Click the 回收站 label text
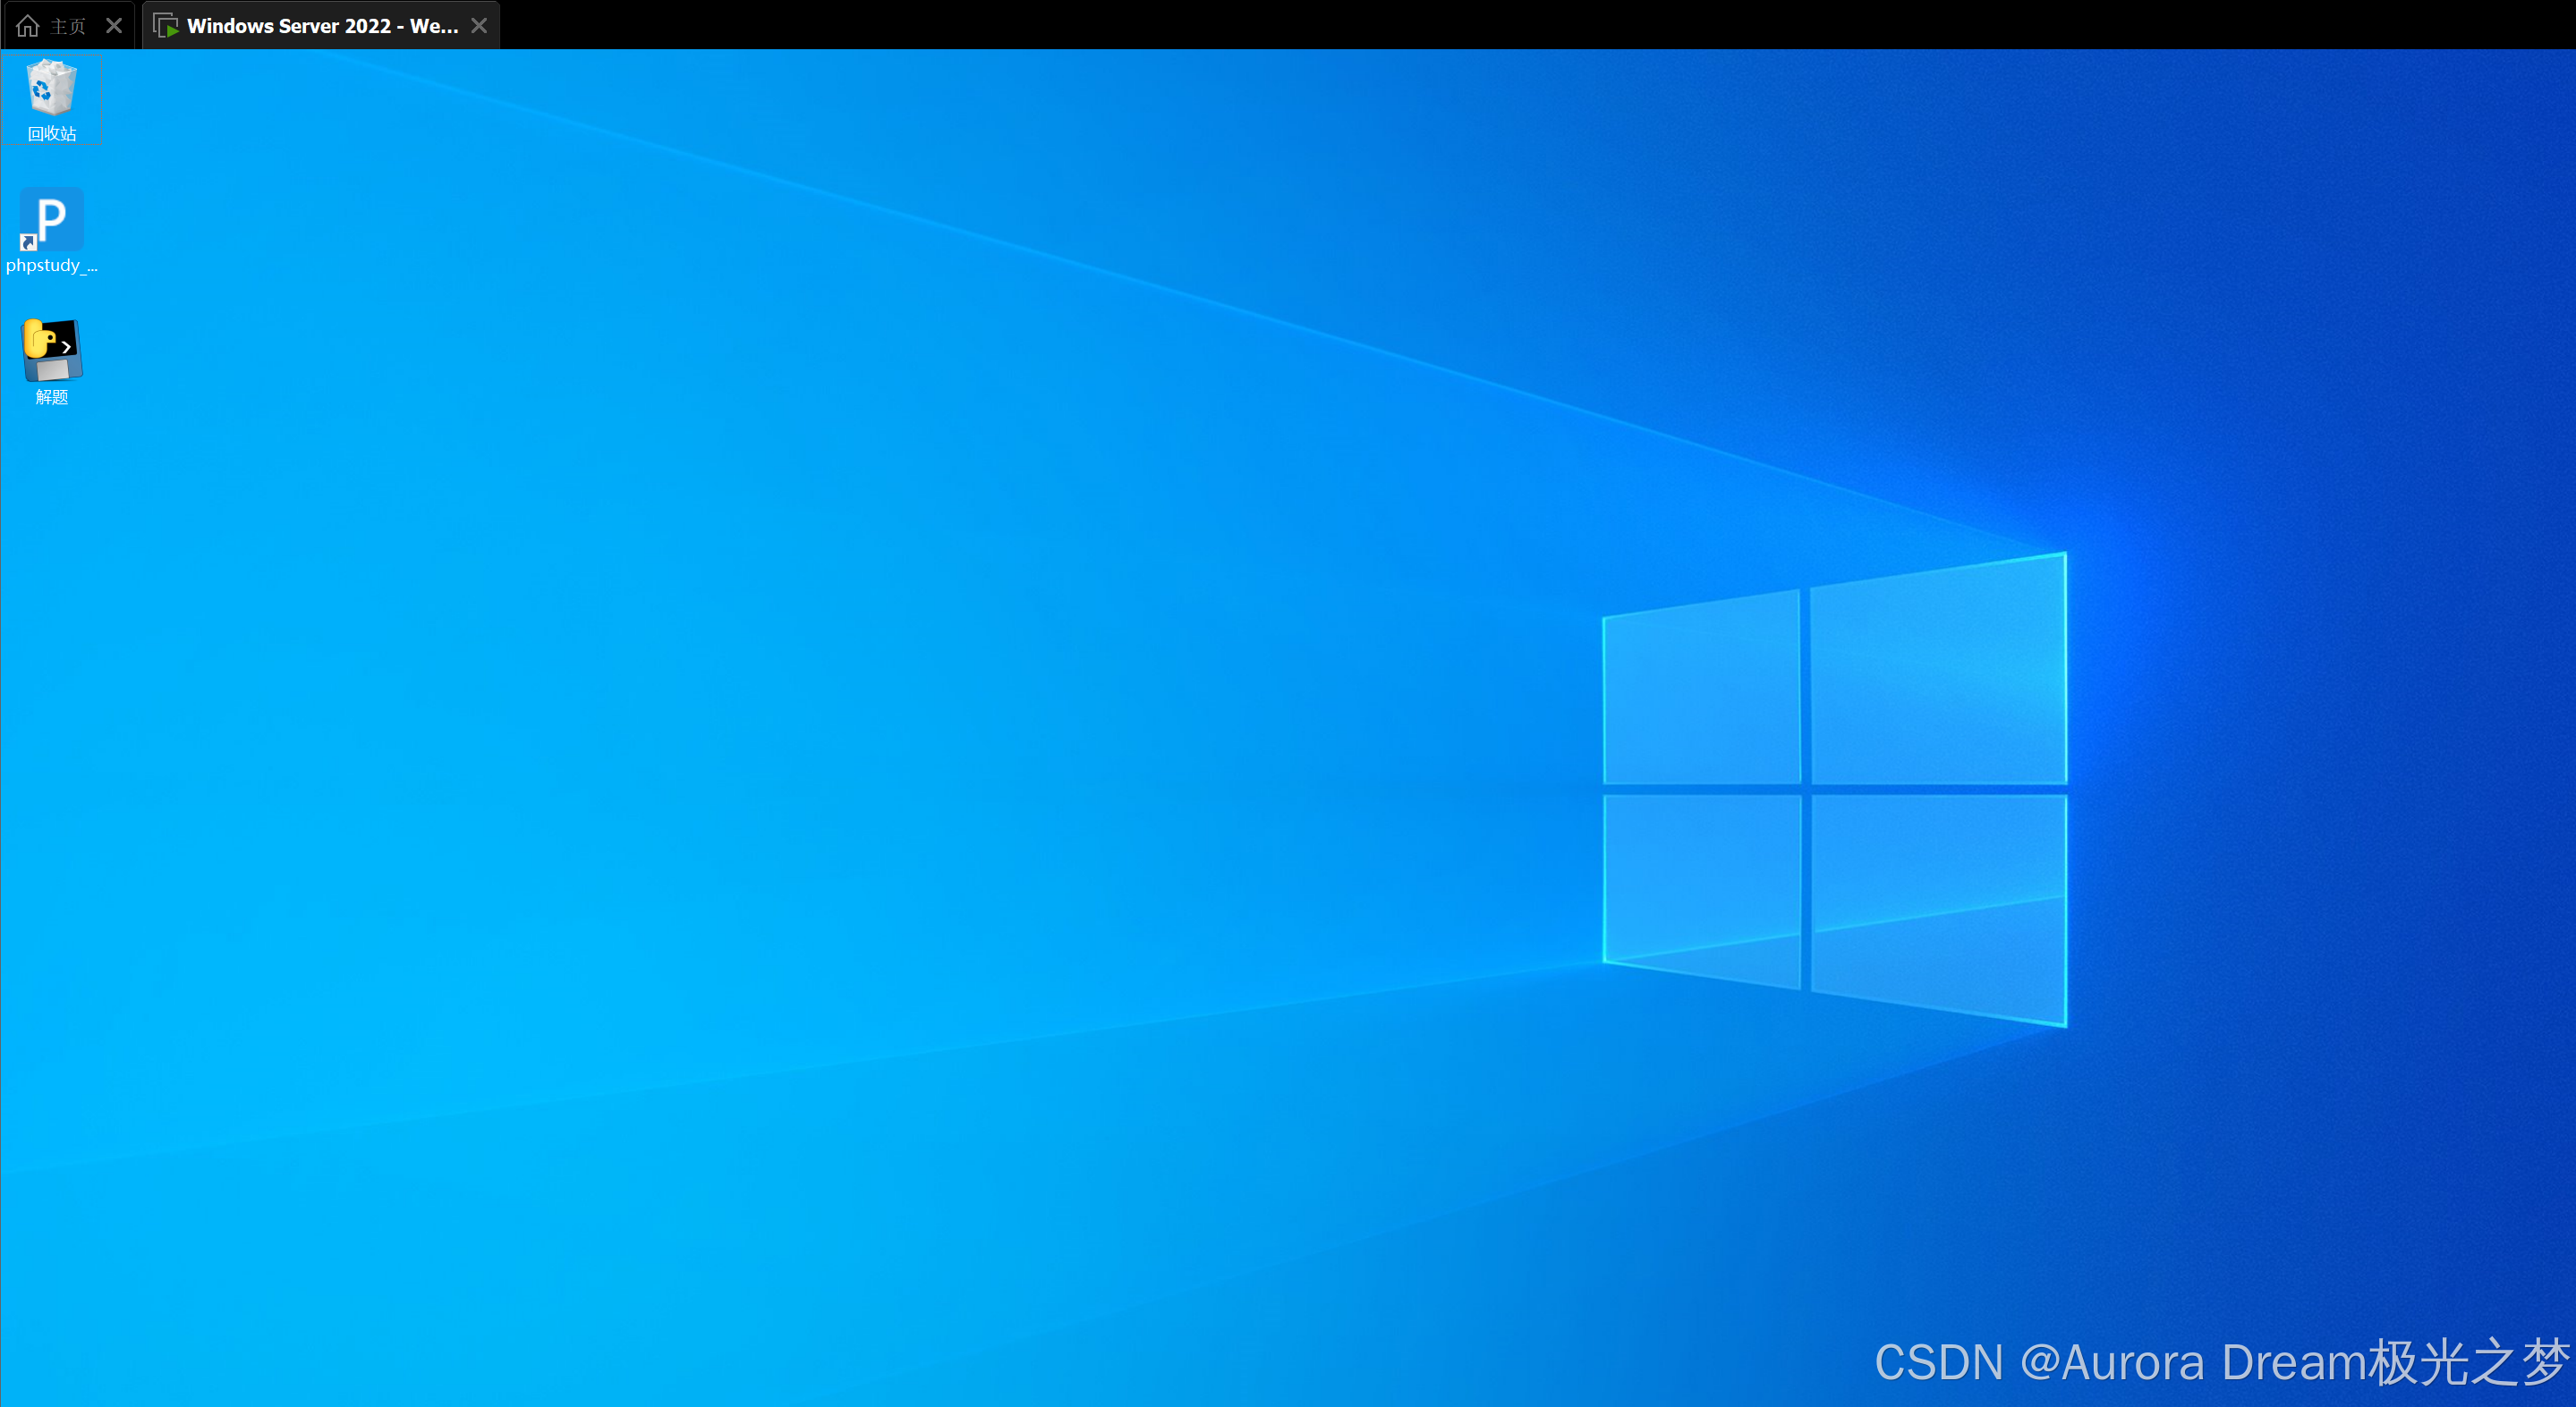 coord(51,134)
